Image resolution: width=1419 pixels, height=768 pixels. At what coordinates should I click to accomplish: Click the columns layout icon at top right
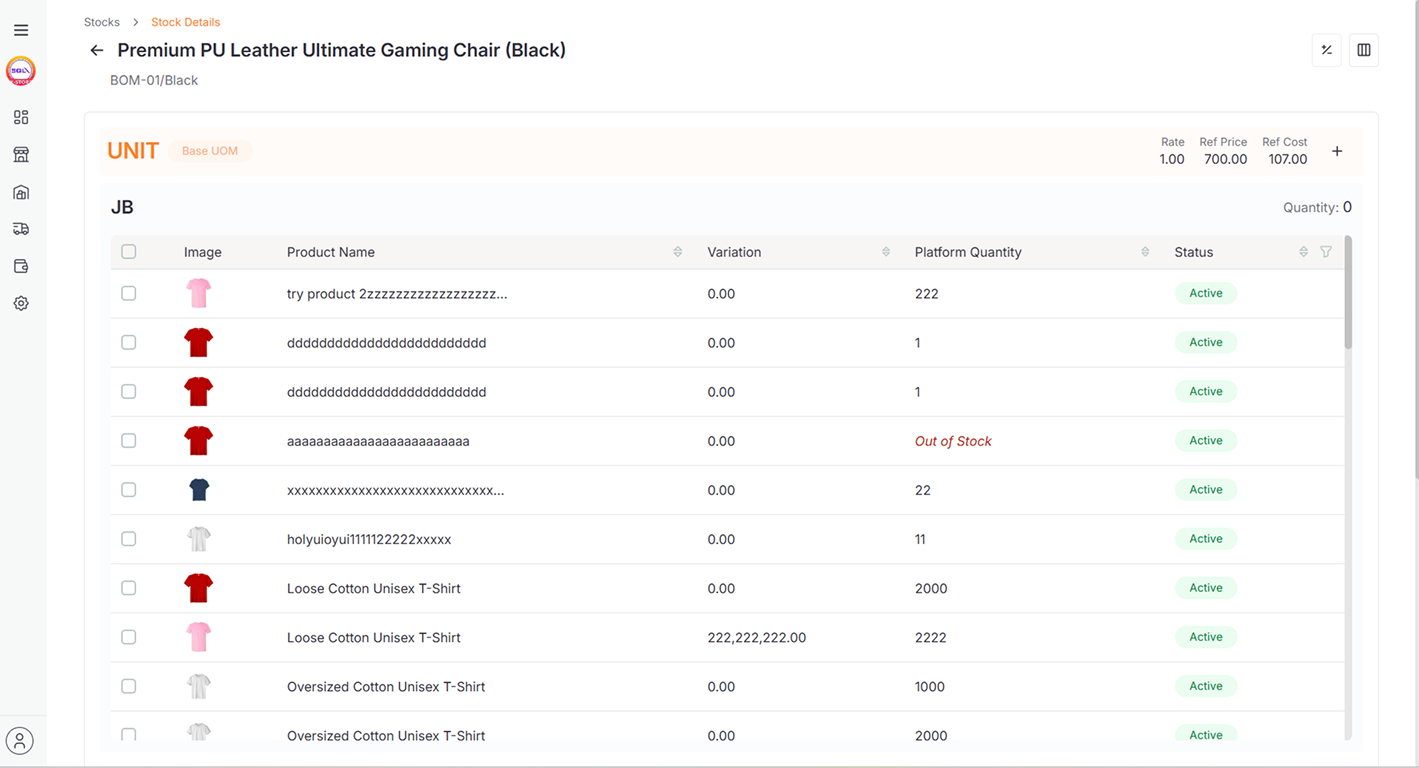coord(1363,50)
